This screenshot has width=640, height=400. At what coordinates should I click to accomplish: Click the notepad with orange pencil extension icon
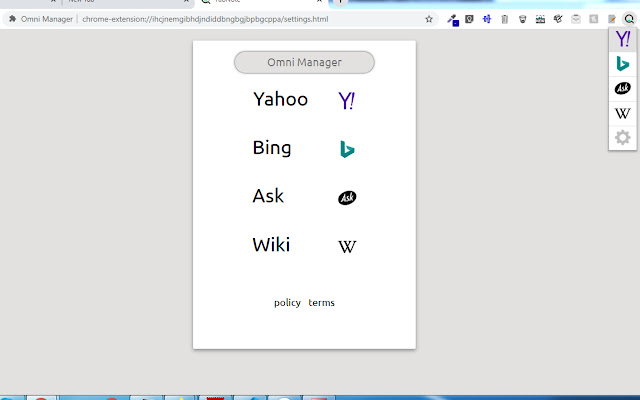point(611,19)
